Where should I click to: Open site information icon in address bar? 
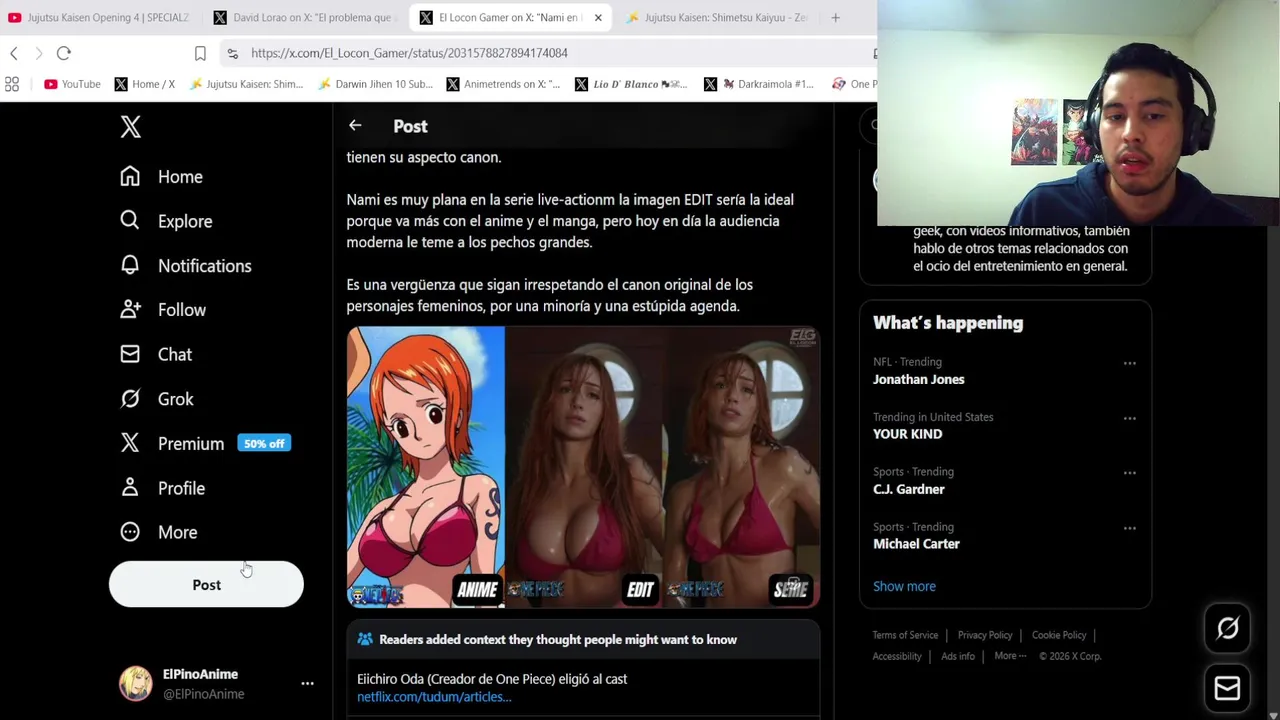coord(232,53)
